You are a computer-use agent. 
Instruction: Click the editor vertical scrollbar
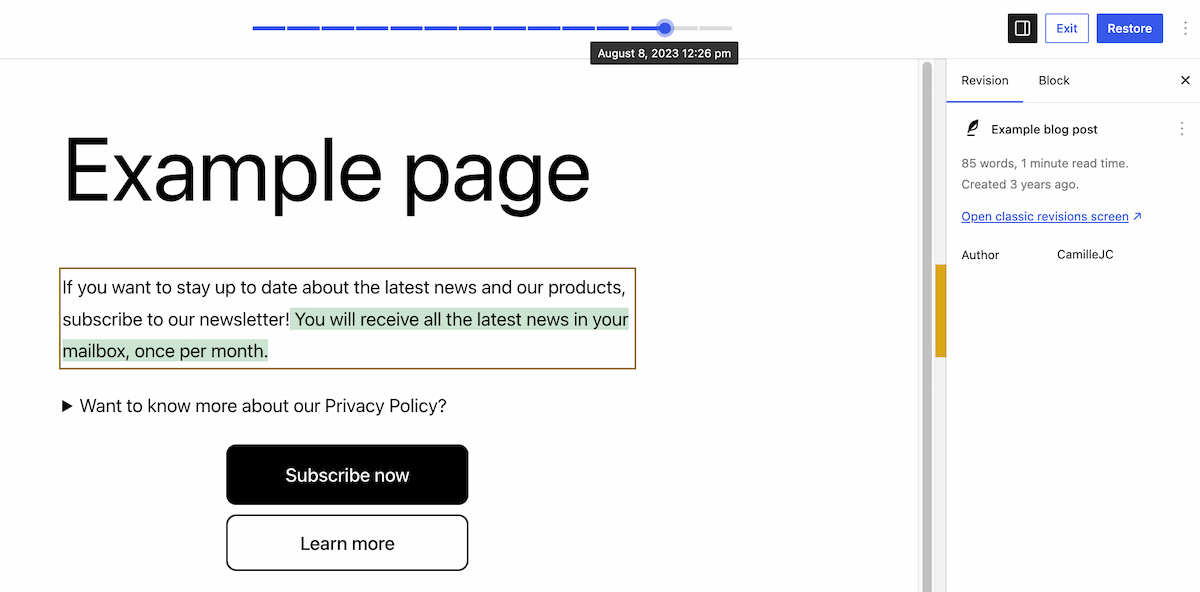927,326
